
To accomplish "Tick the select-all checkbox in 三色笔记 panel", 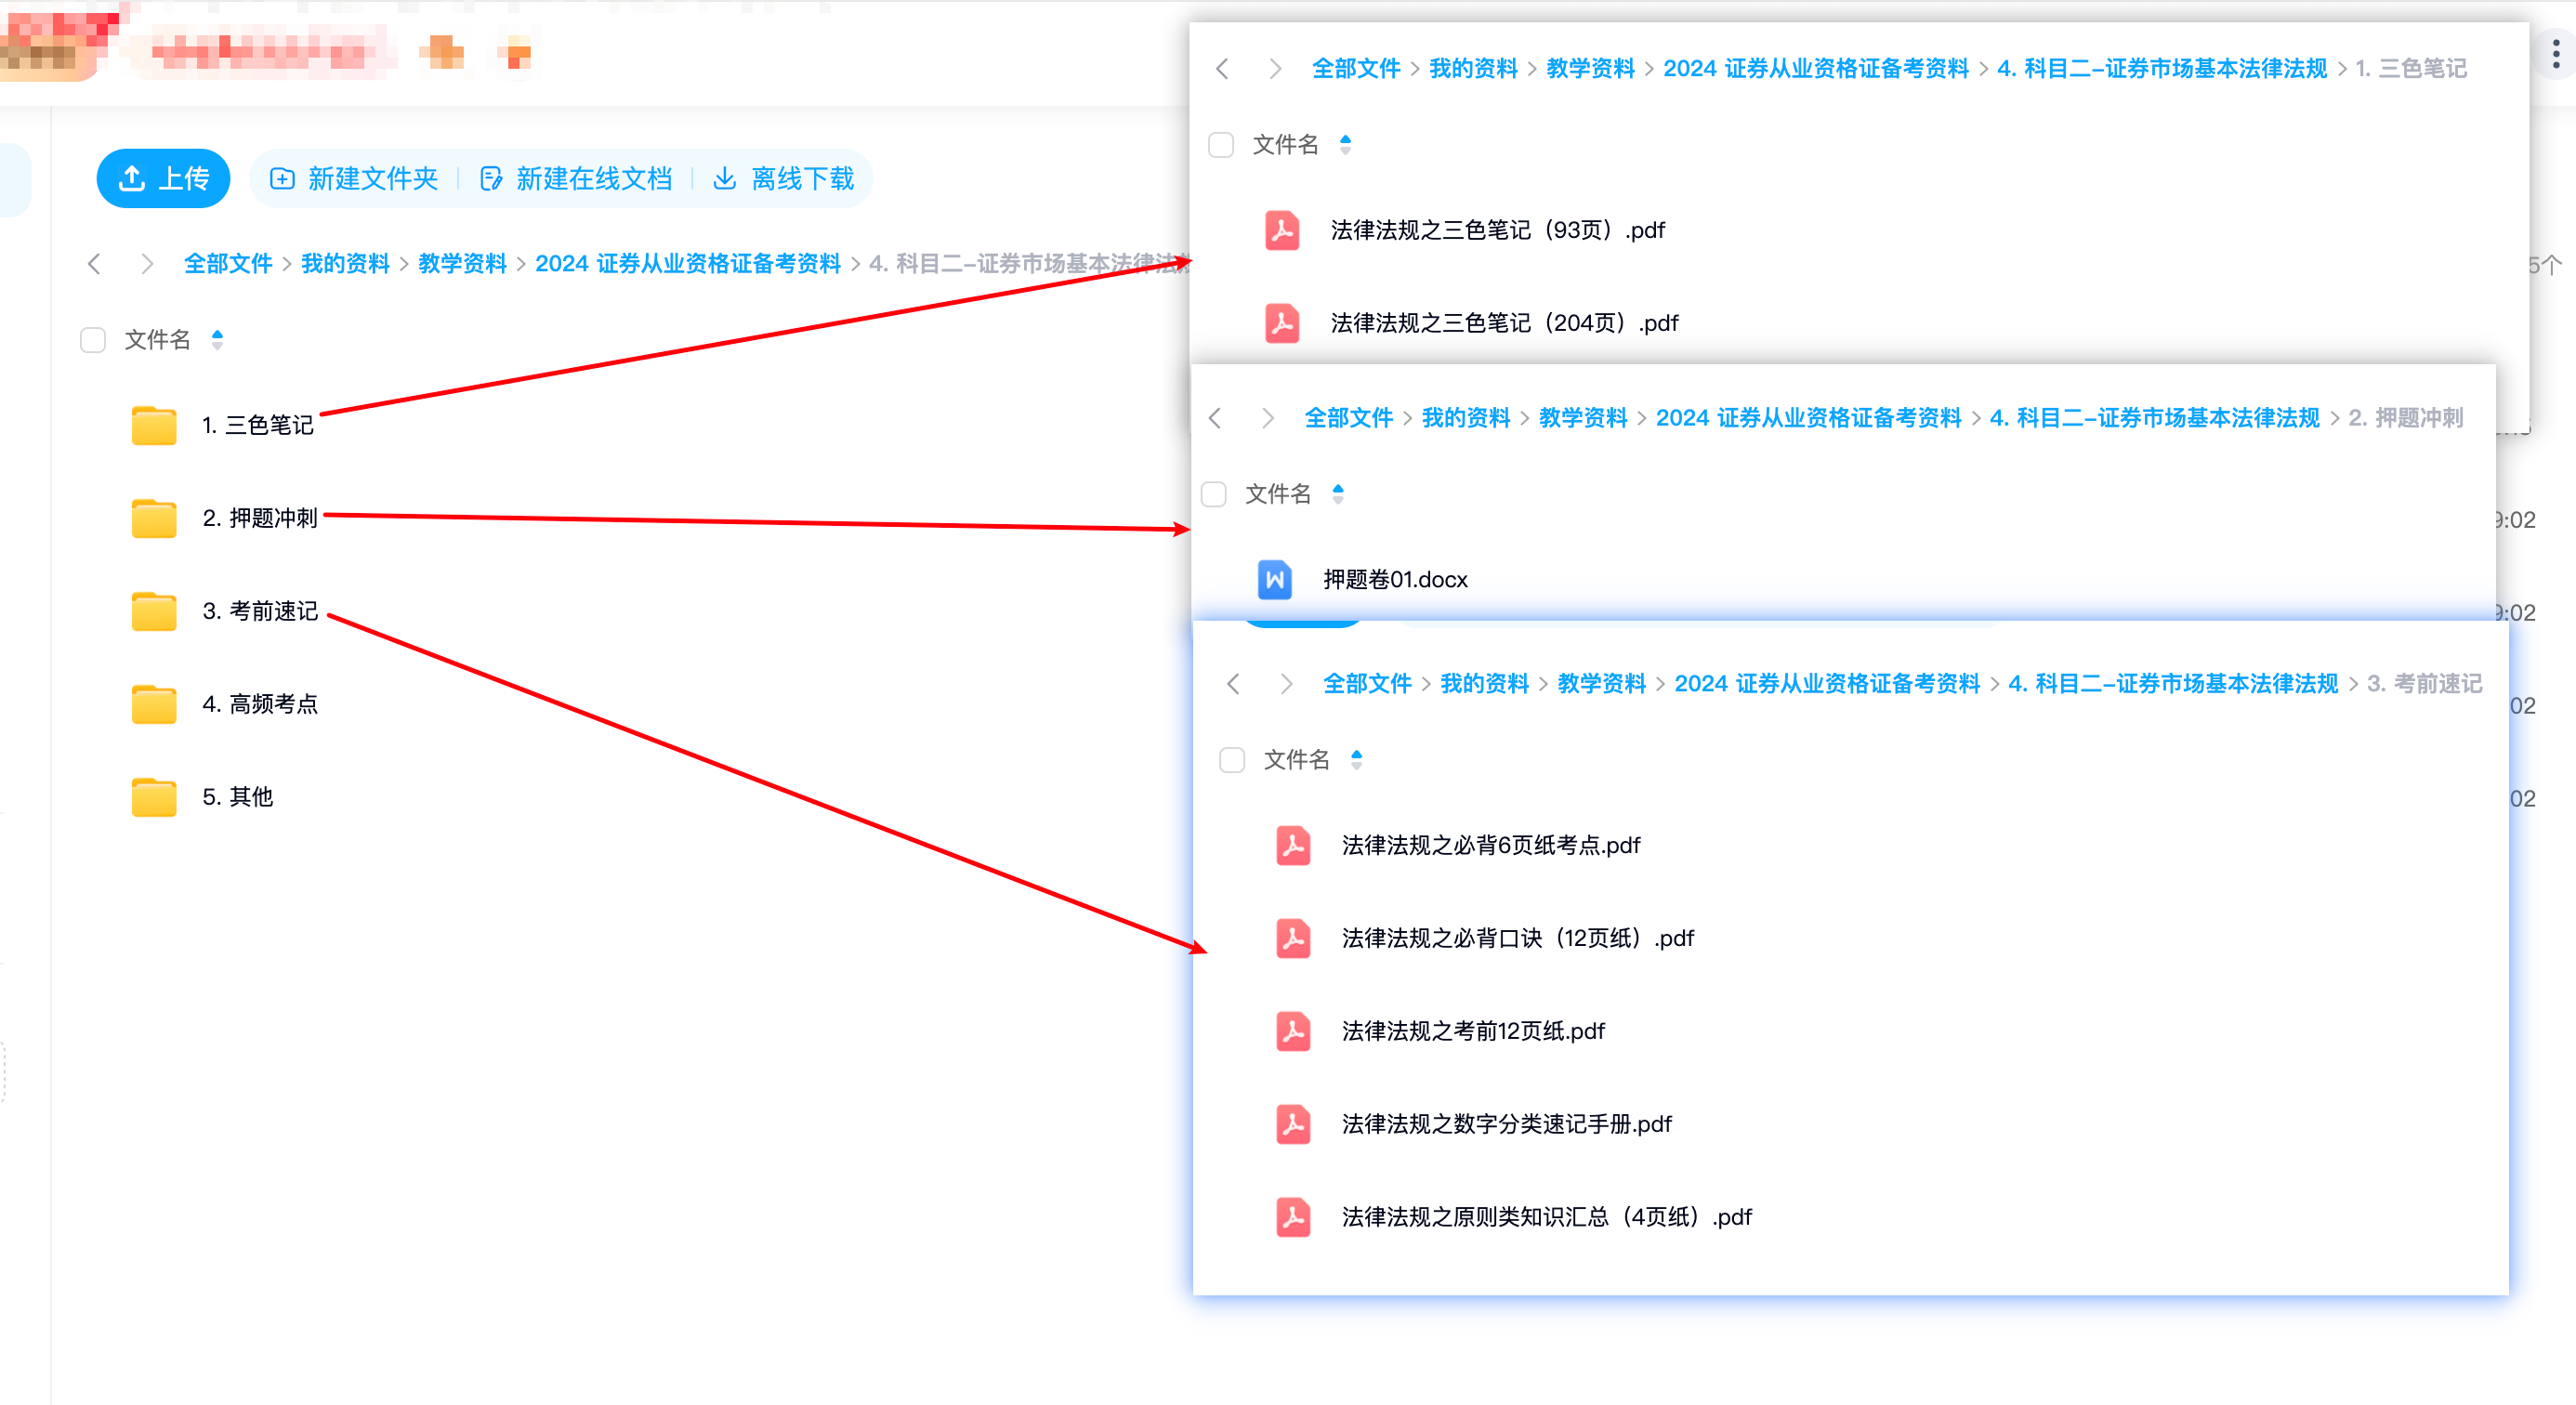I will [1221, 145].
